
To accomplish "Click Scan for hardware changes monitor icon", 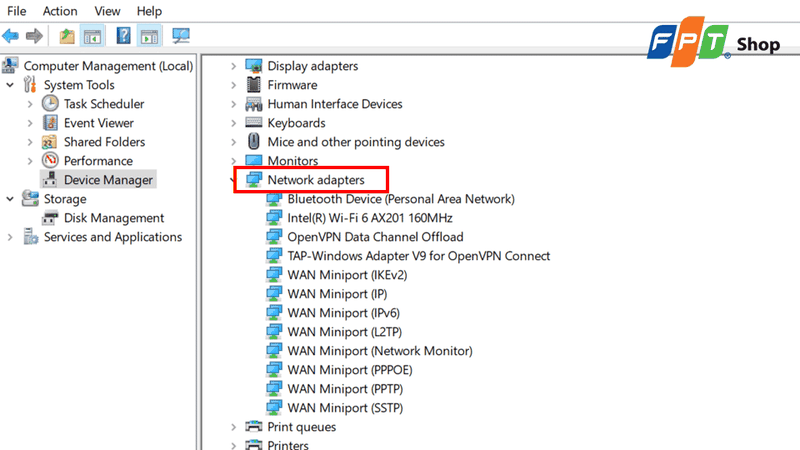I will click(181, 36).
